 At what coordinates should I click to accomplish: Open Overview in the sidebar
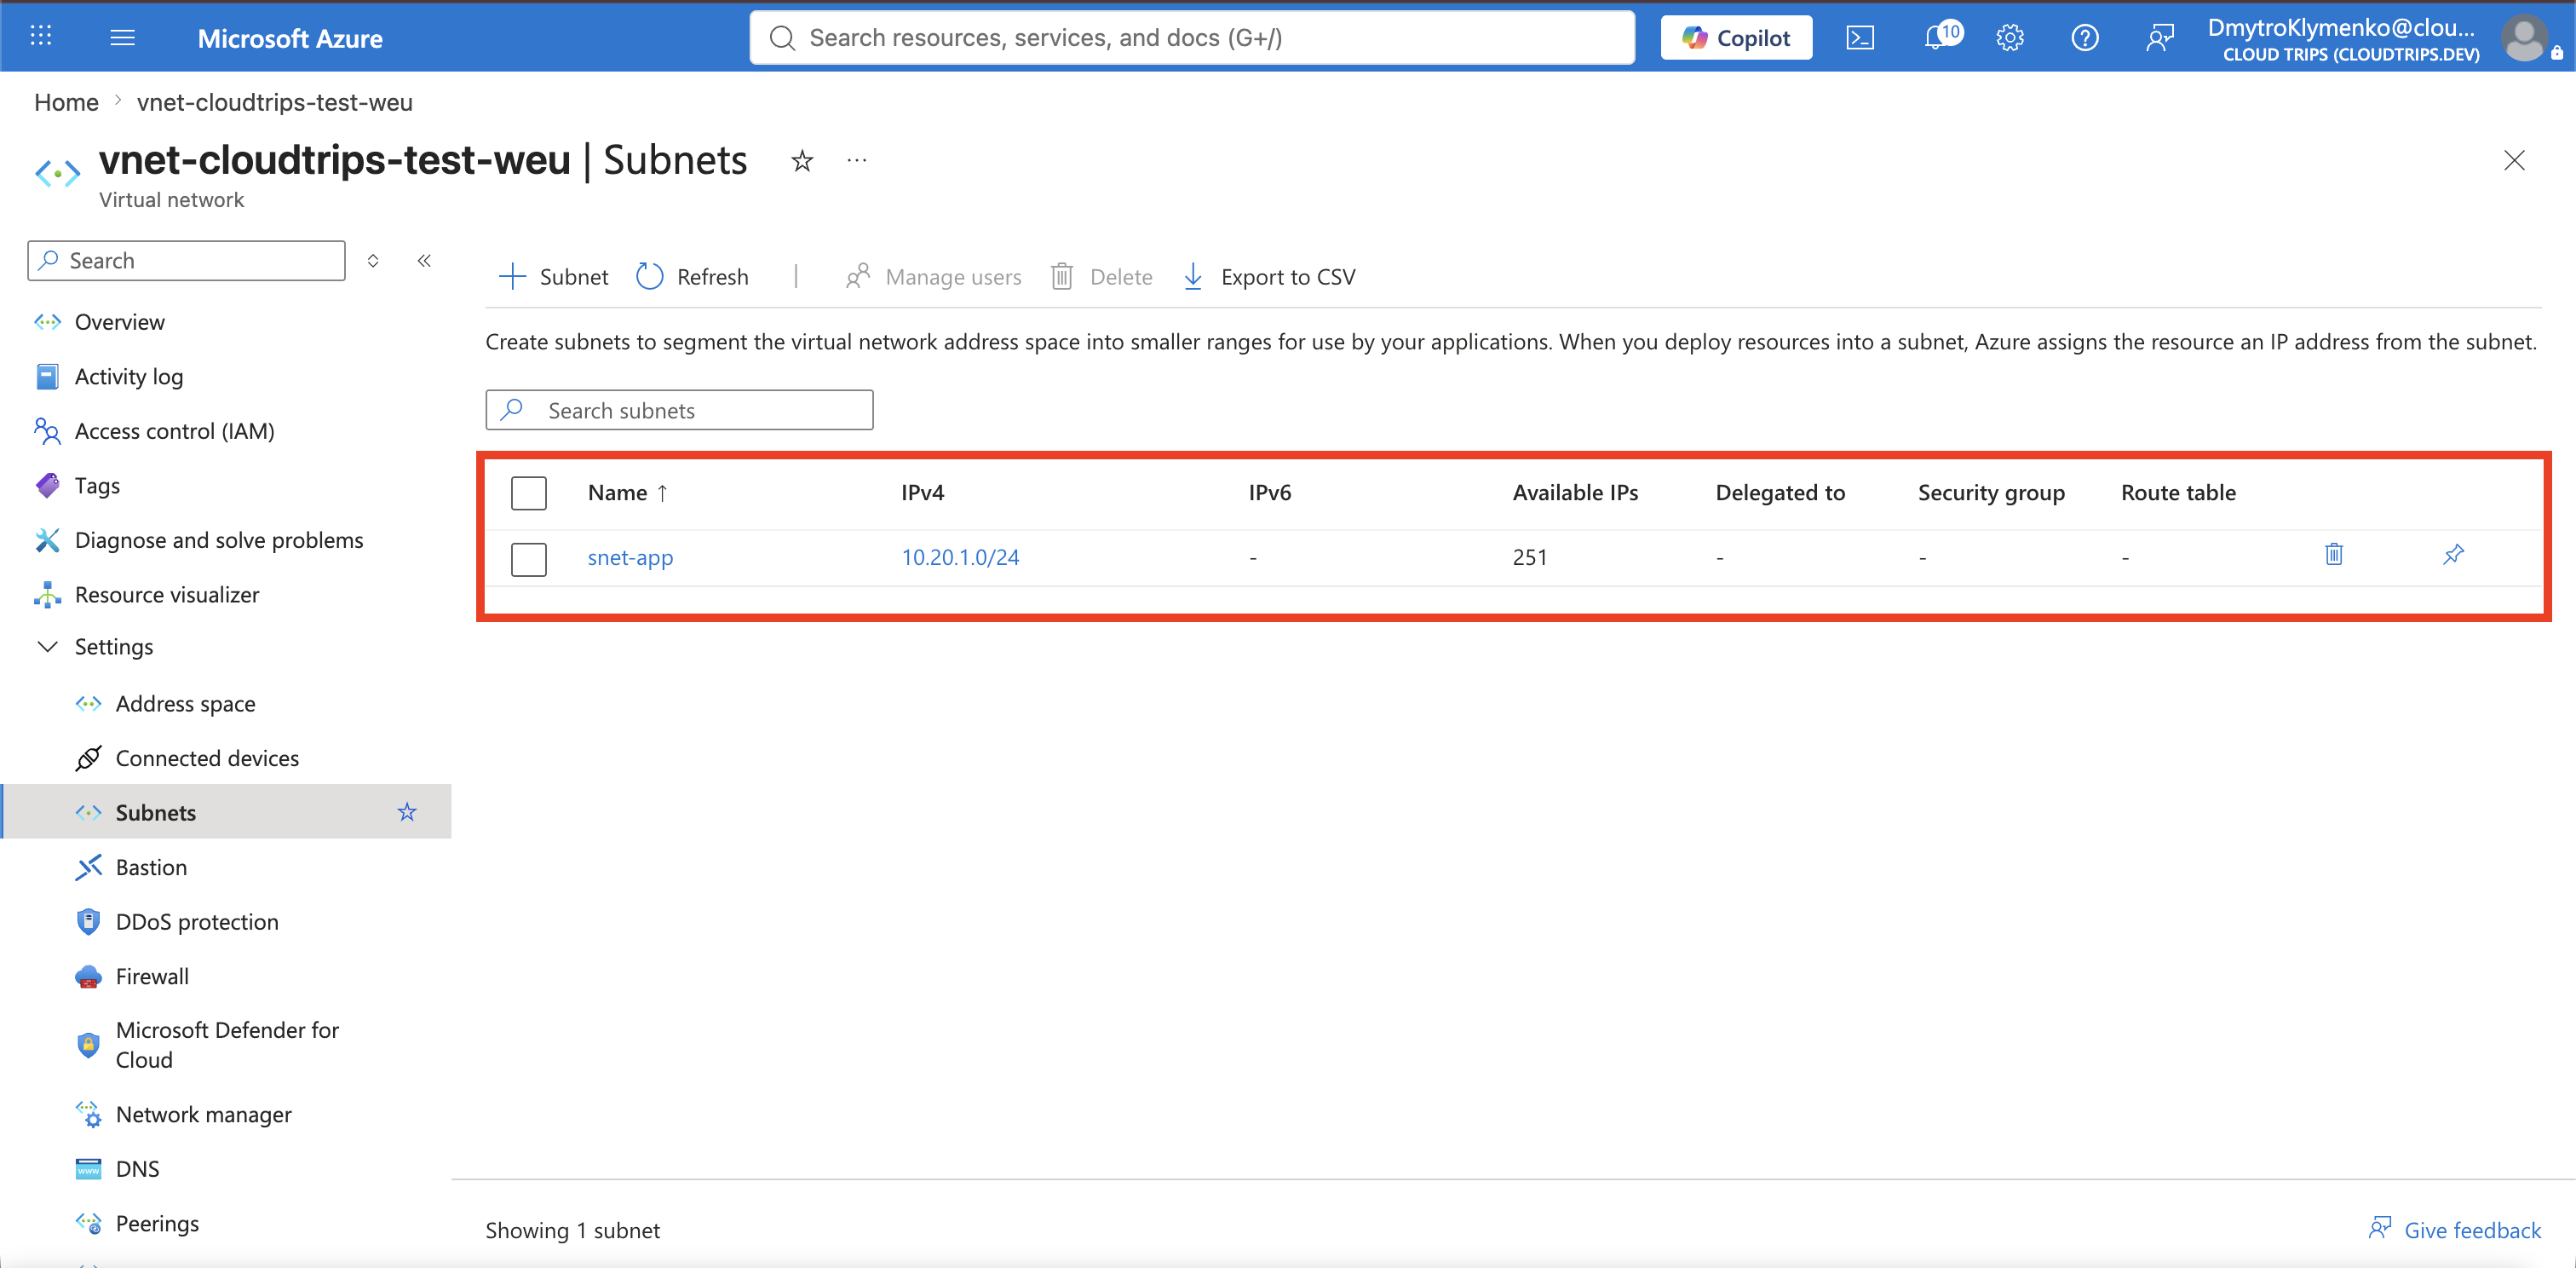pyautogui.click(x=120, y=322)
